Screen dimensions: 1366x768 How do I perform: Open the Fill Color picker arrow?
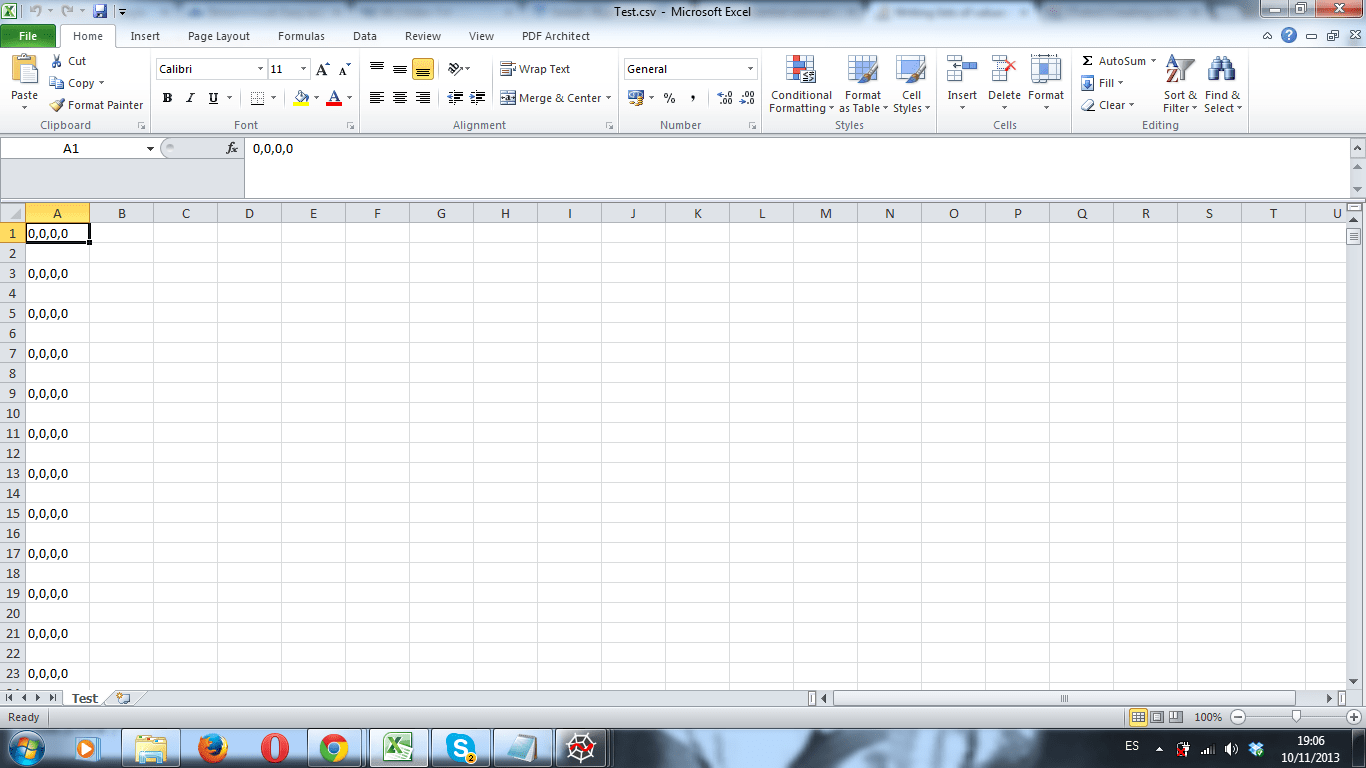[x=315, y=98]
